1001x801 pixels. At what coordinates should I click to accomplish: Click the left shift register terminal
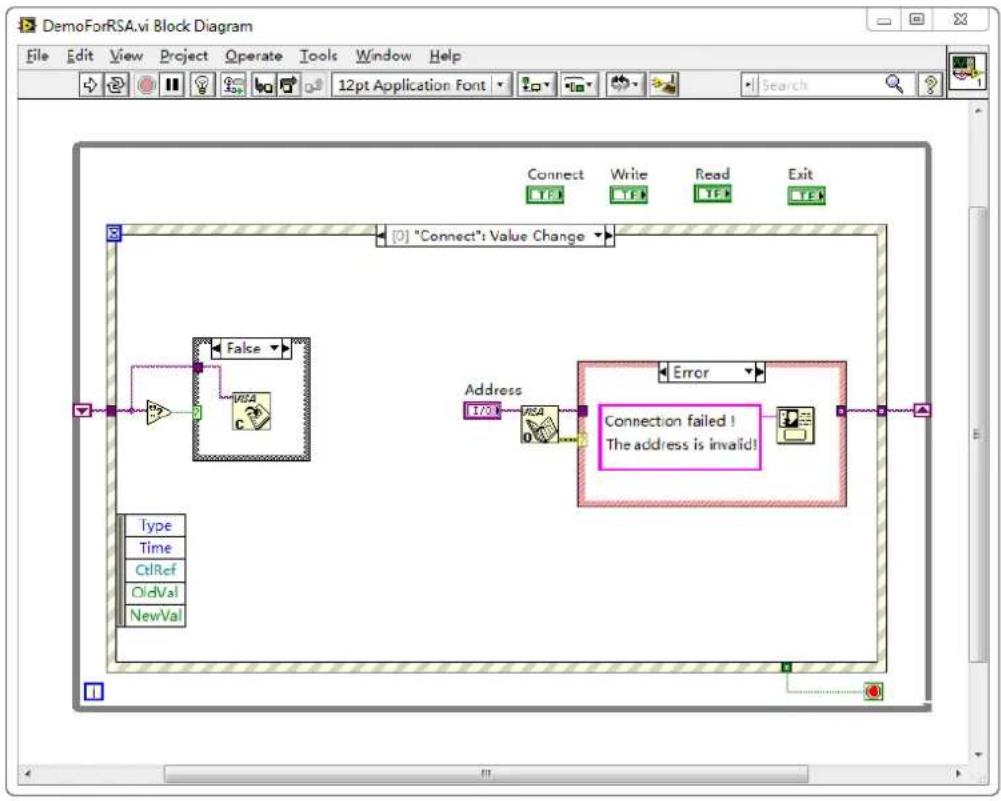[83, 410]
